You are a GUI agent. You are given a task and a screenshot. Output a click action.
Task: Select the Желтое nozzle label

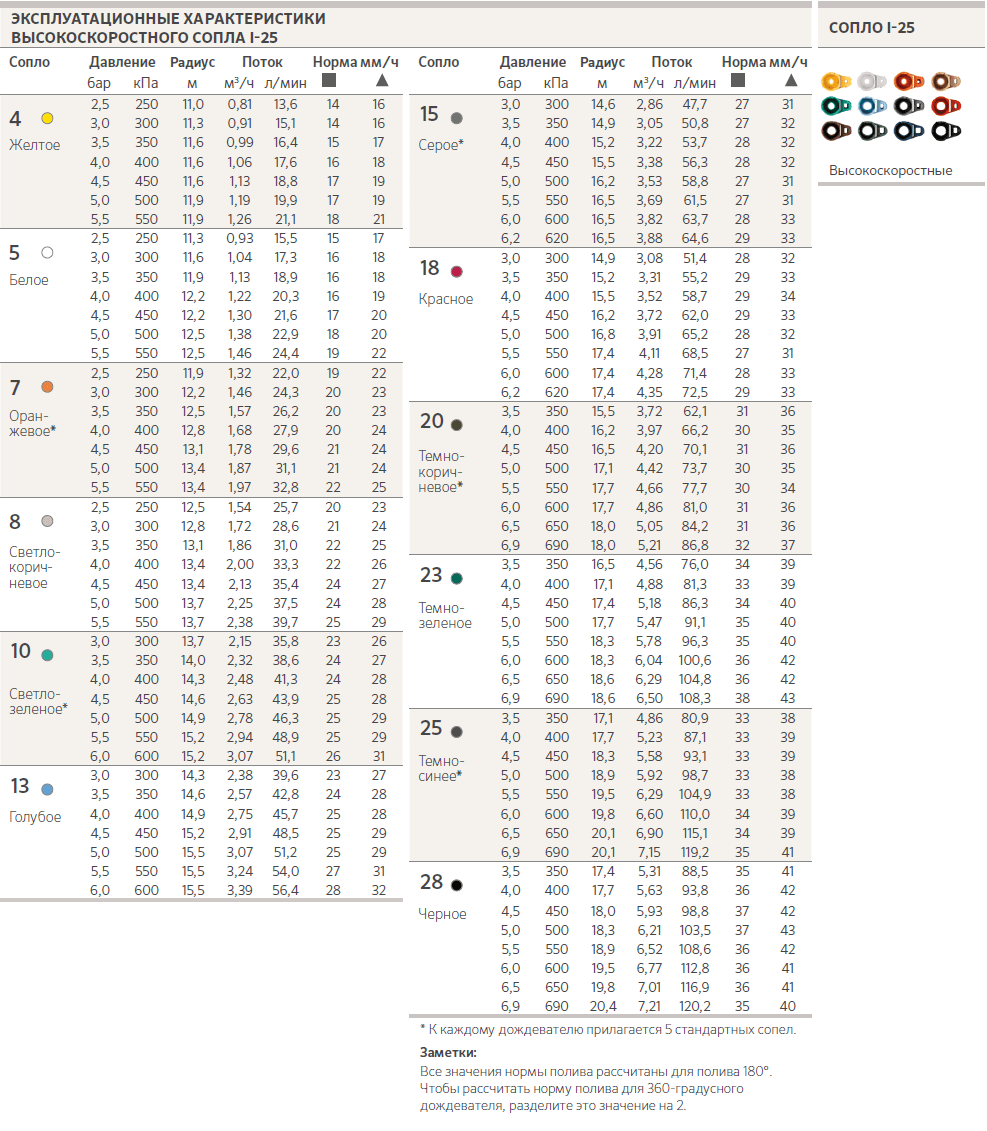(35, 145)
